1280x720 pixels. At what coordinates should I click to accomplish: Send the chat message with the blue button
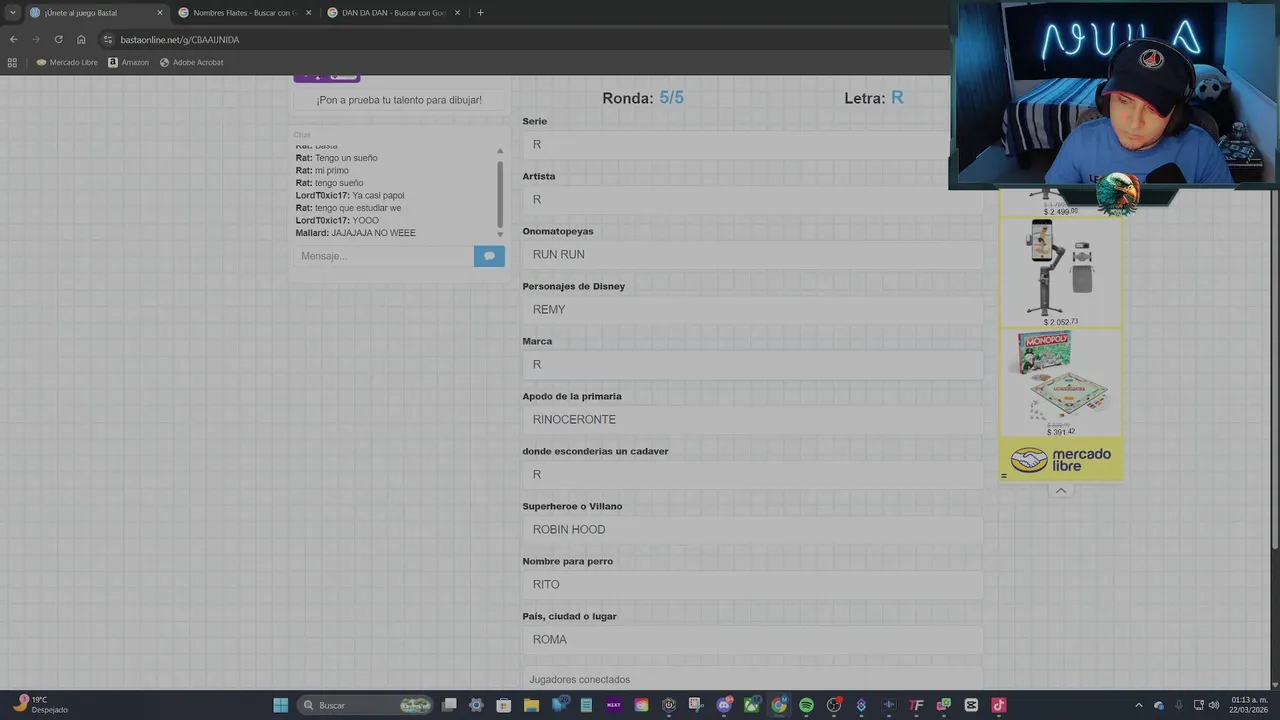click(489, 256)
